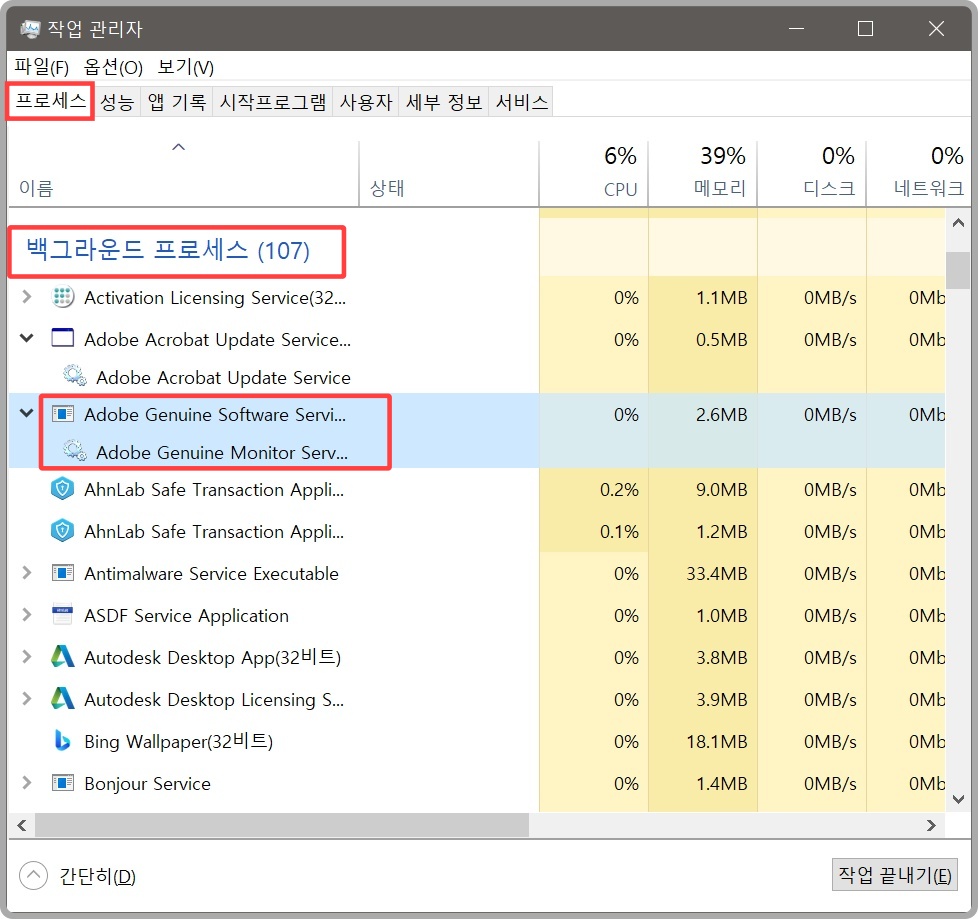Click the Antimalware Service Executable icon
978x919 pixels.
point(62,573)
